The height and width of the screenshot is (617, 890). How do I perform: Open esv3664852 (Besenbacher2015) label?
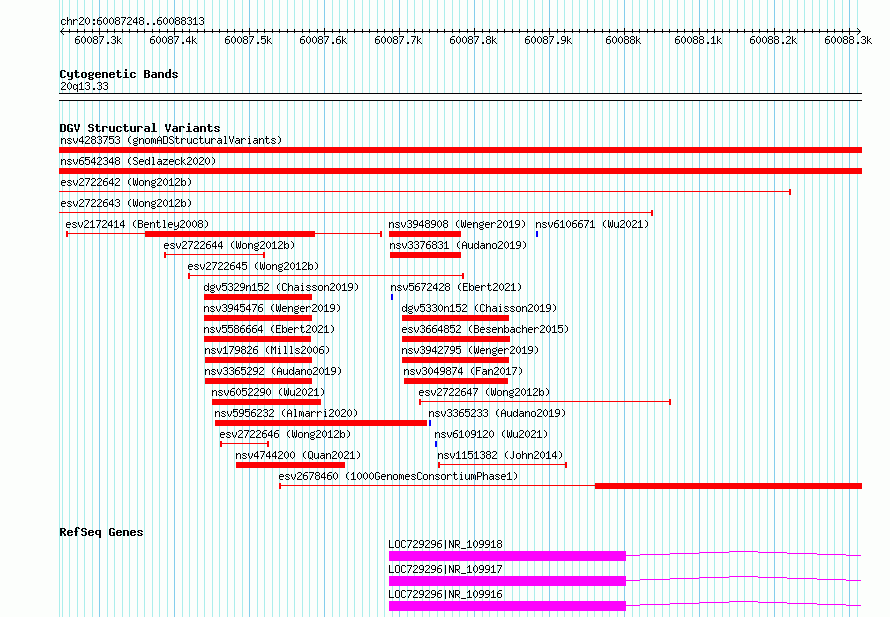pos(485,329)
